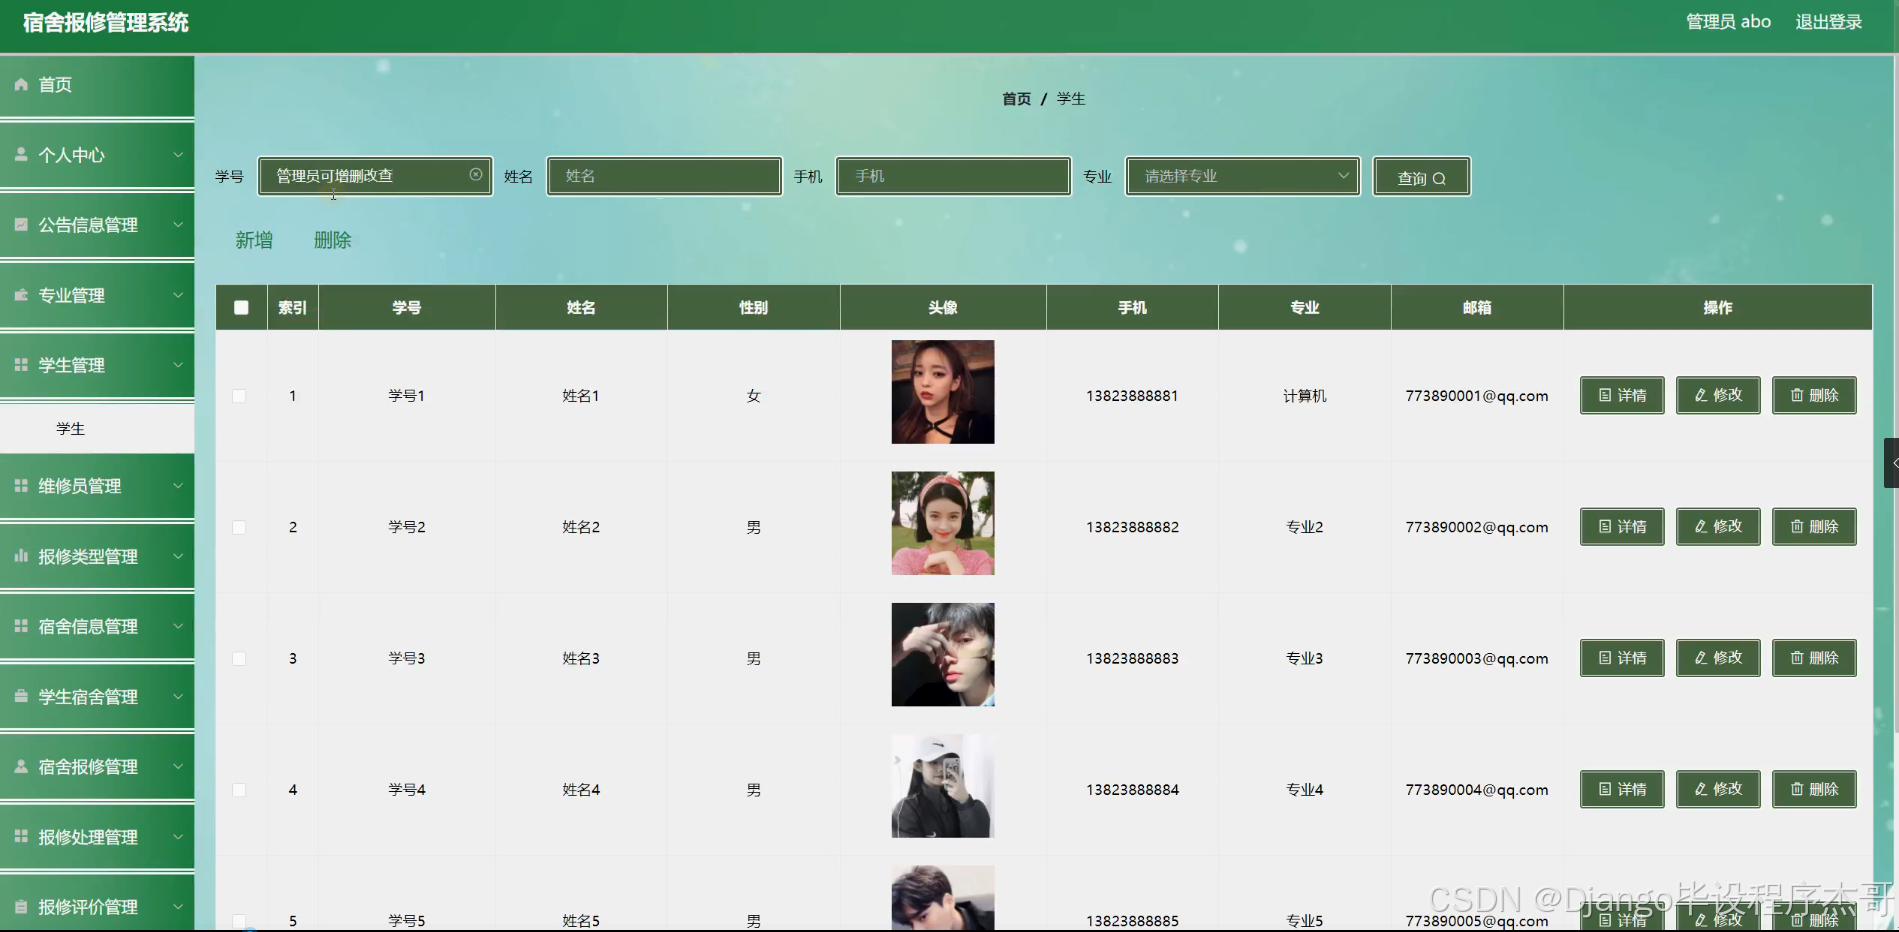Screen dimensions: 1899x932
Task: Check the checkbox for row 学号3
Action: coord(239,658)
